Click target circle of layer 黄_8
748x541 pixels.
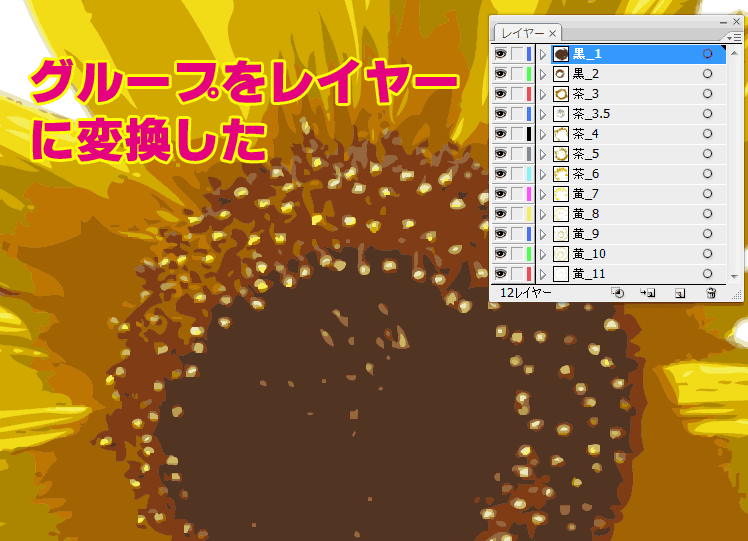coord(707,214)
